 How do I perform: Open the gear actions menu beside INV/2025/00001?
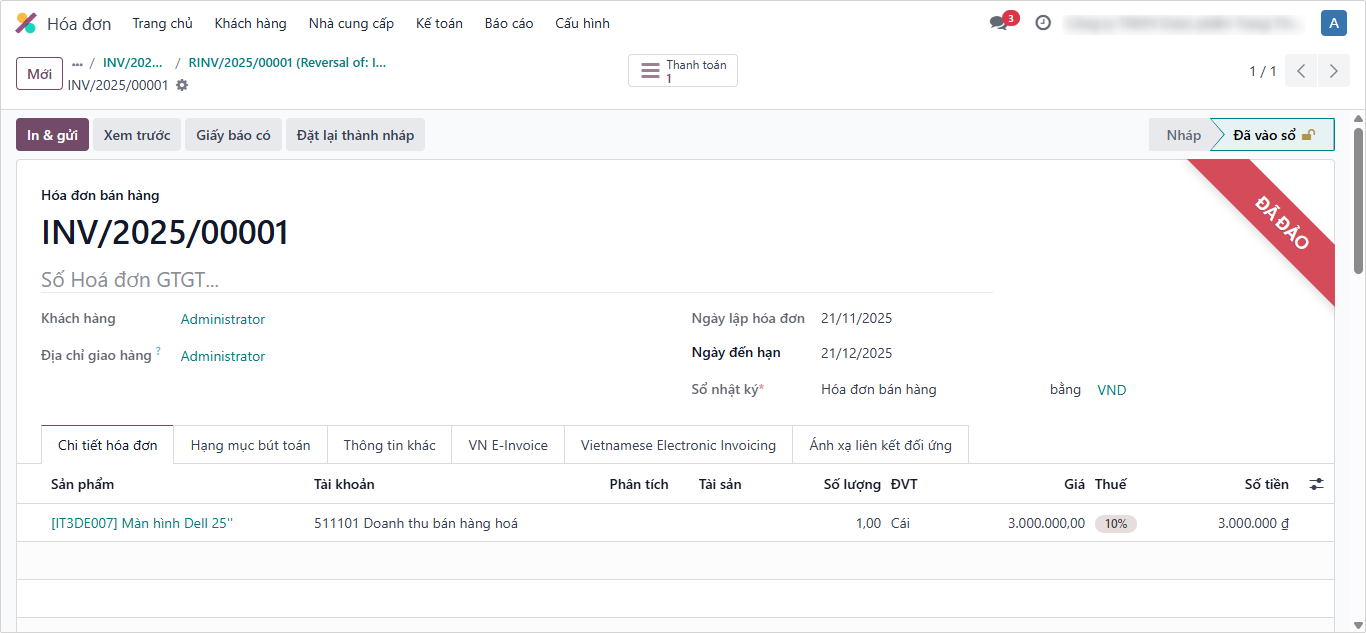(x=182, y=86)
